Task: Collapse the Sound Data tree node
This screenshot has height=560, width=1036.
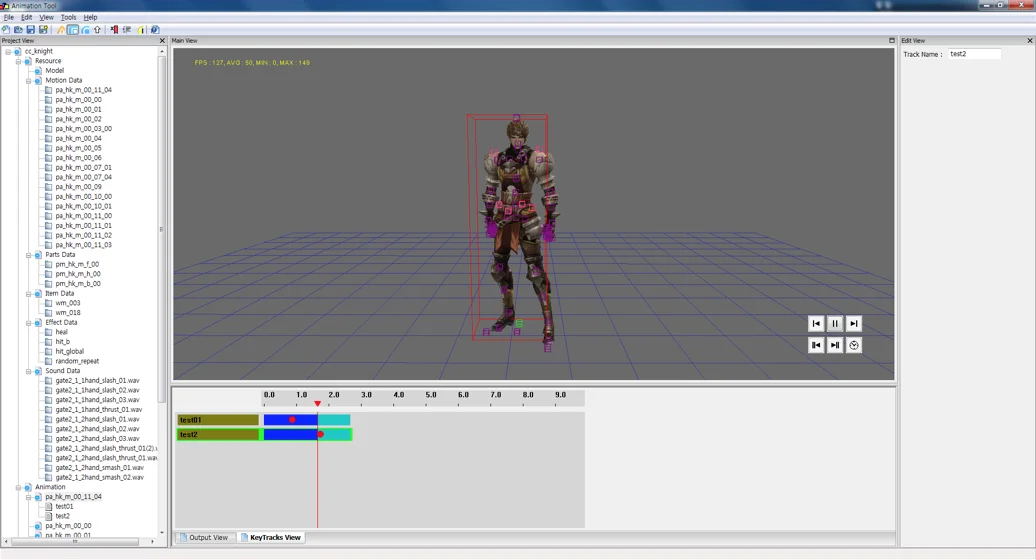Action: (x=28, y=371)
